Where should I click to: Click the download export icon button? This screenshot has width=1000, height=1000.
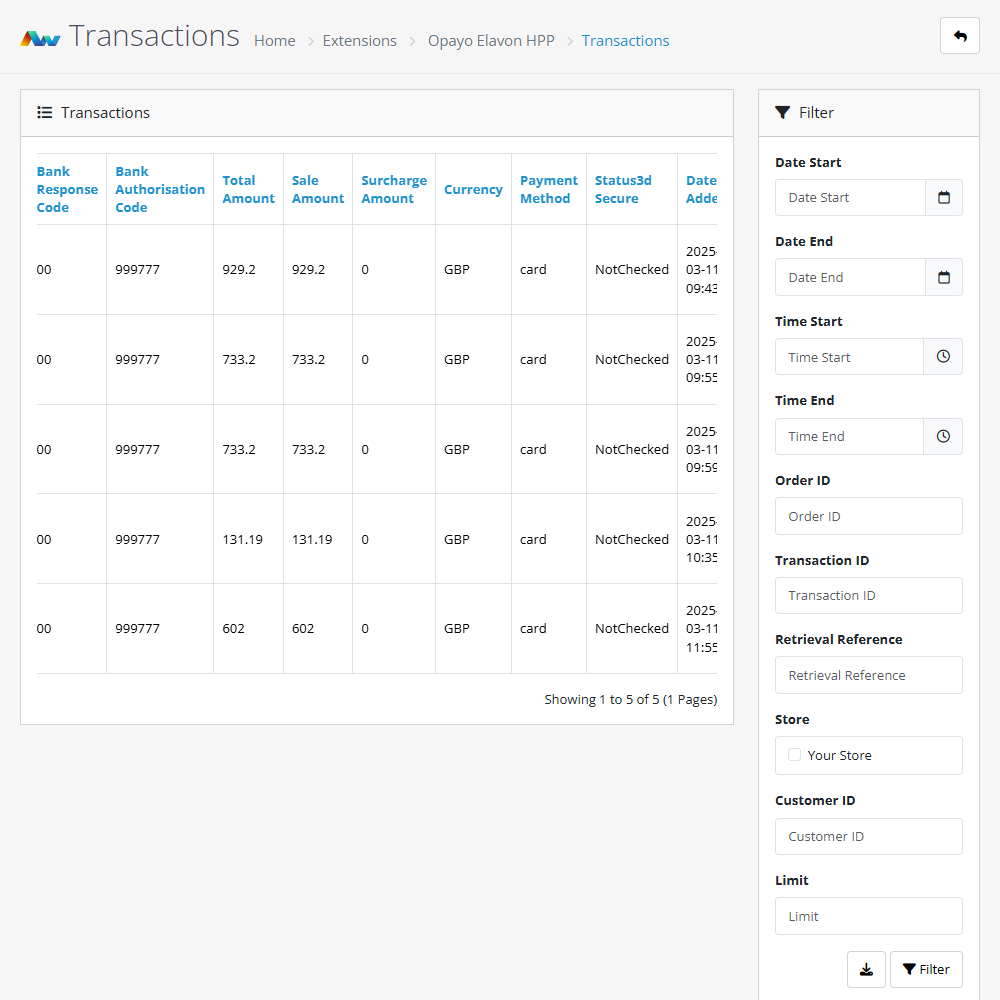[x=866, y=969]
